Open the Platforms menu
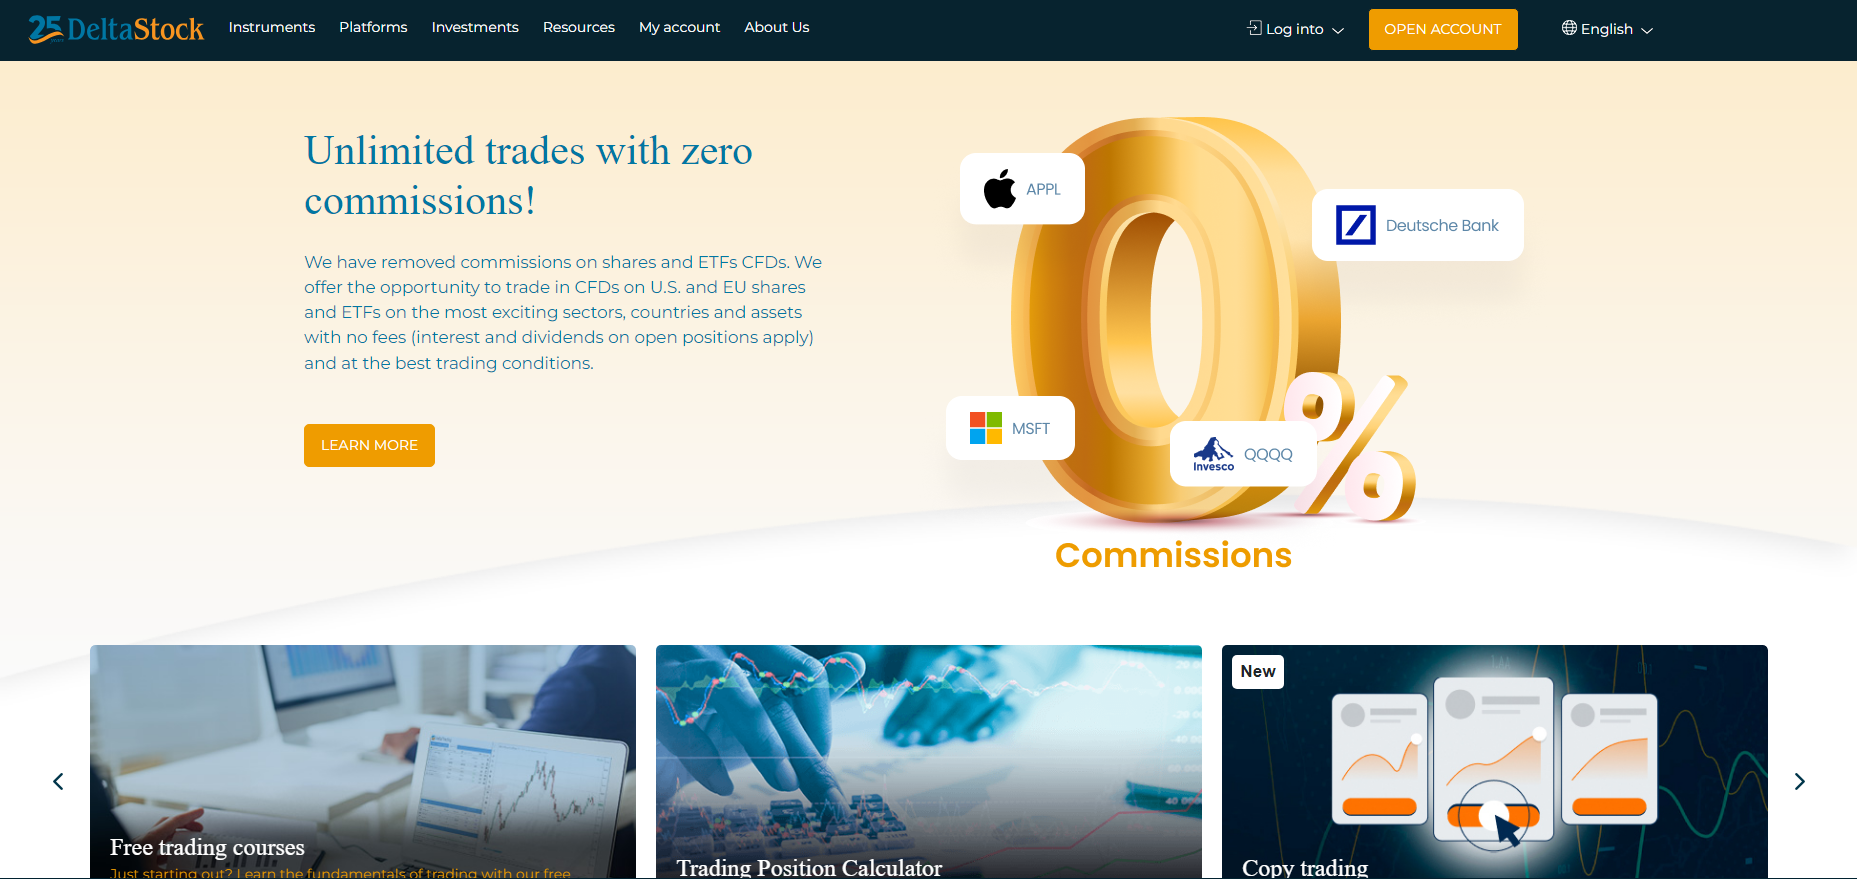 [373, 27]
